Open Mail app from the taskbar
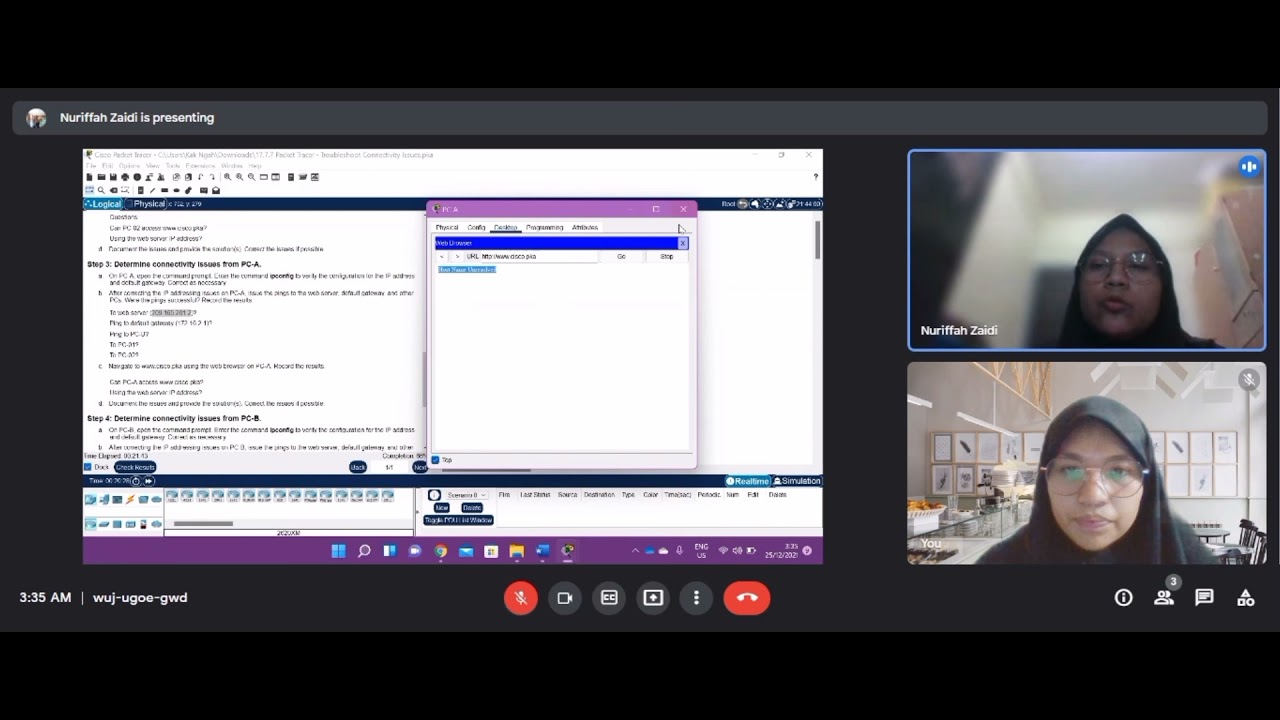Viewport: 1280px width, 720px height. coord(465,551)
